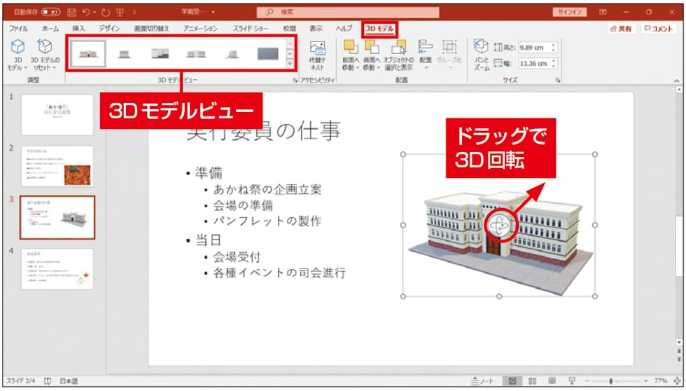
Task: Select the first 3D model view thumbnail
Action: click(88, 53)
